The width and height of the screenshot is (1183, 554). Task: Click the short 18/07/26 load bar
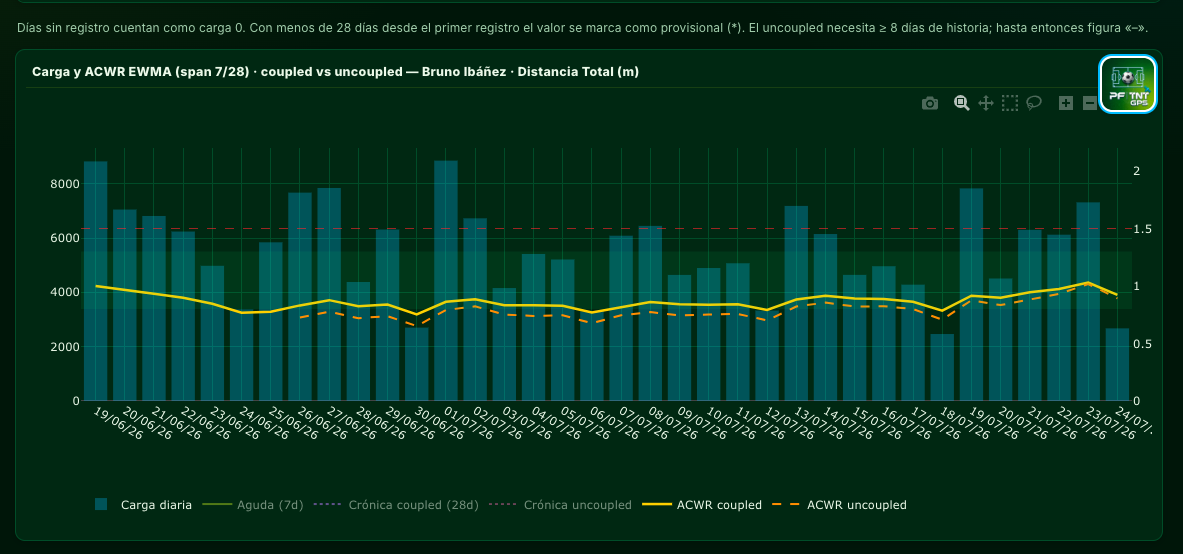(942, 368)
